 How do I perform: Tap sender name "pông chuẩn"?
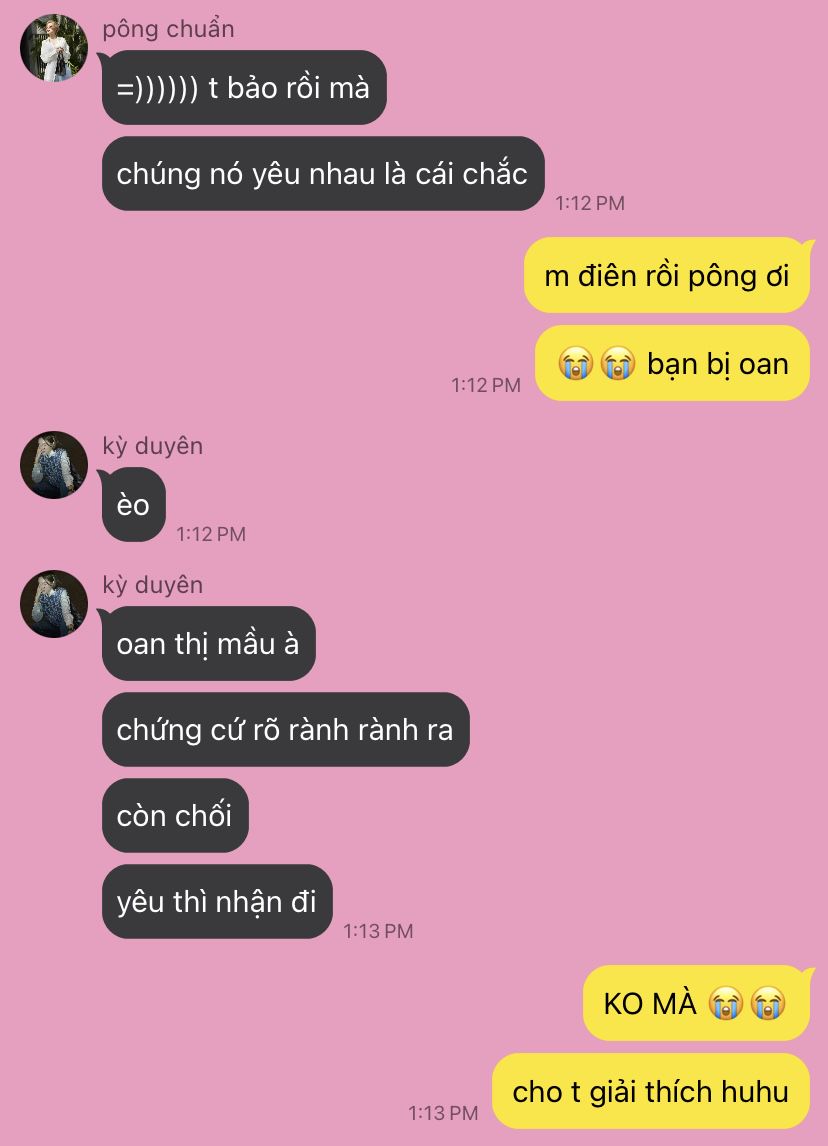click(168, 29)
